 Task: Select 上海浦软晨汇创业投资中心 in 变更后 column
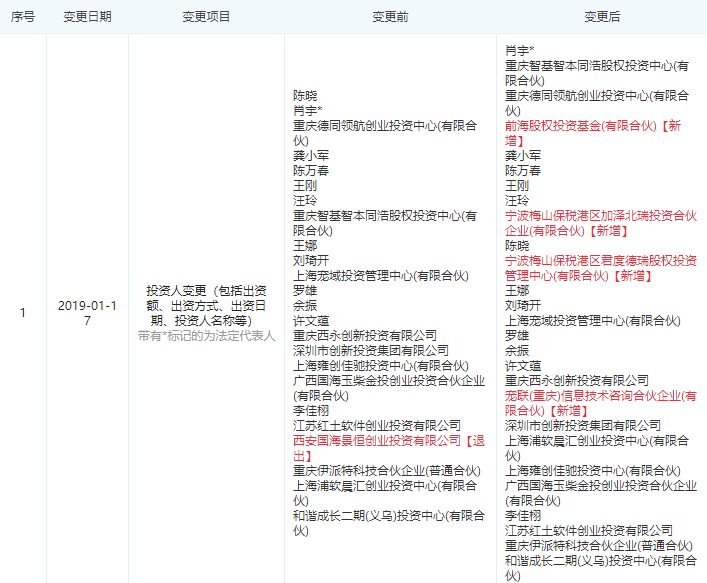597,448
